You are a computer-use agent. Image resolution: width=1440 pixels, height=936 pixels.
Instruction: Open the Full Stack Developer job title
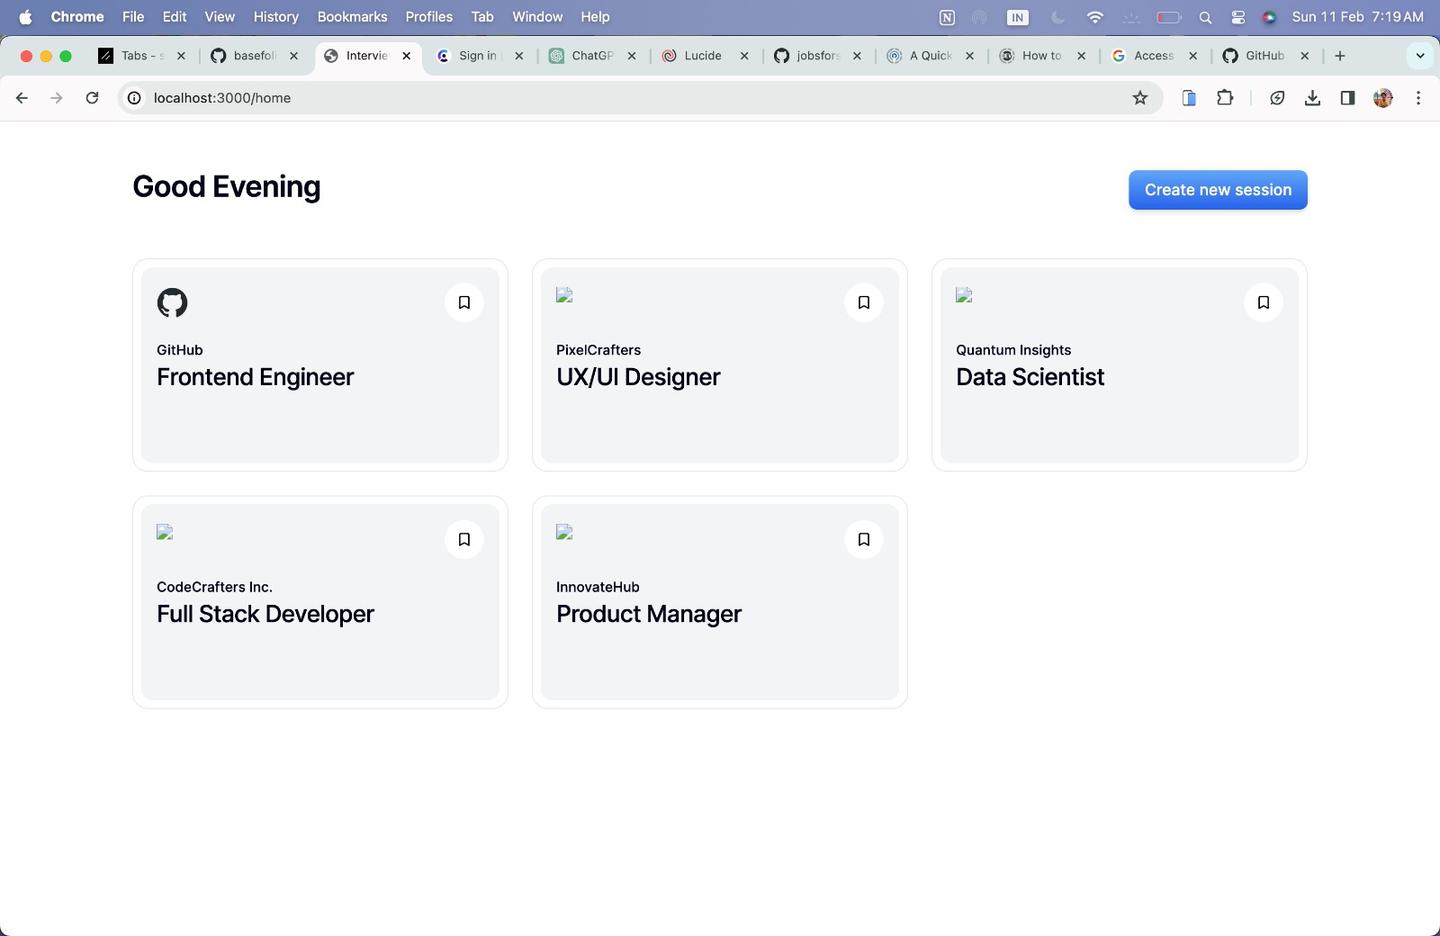point(265,614)
